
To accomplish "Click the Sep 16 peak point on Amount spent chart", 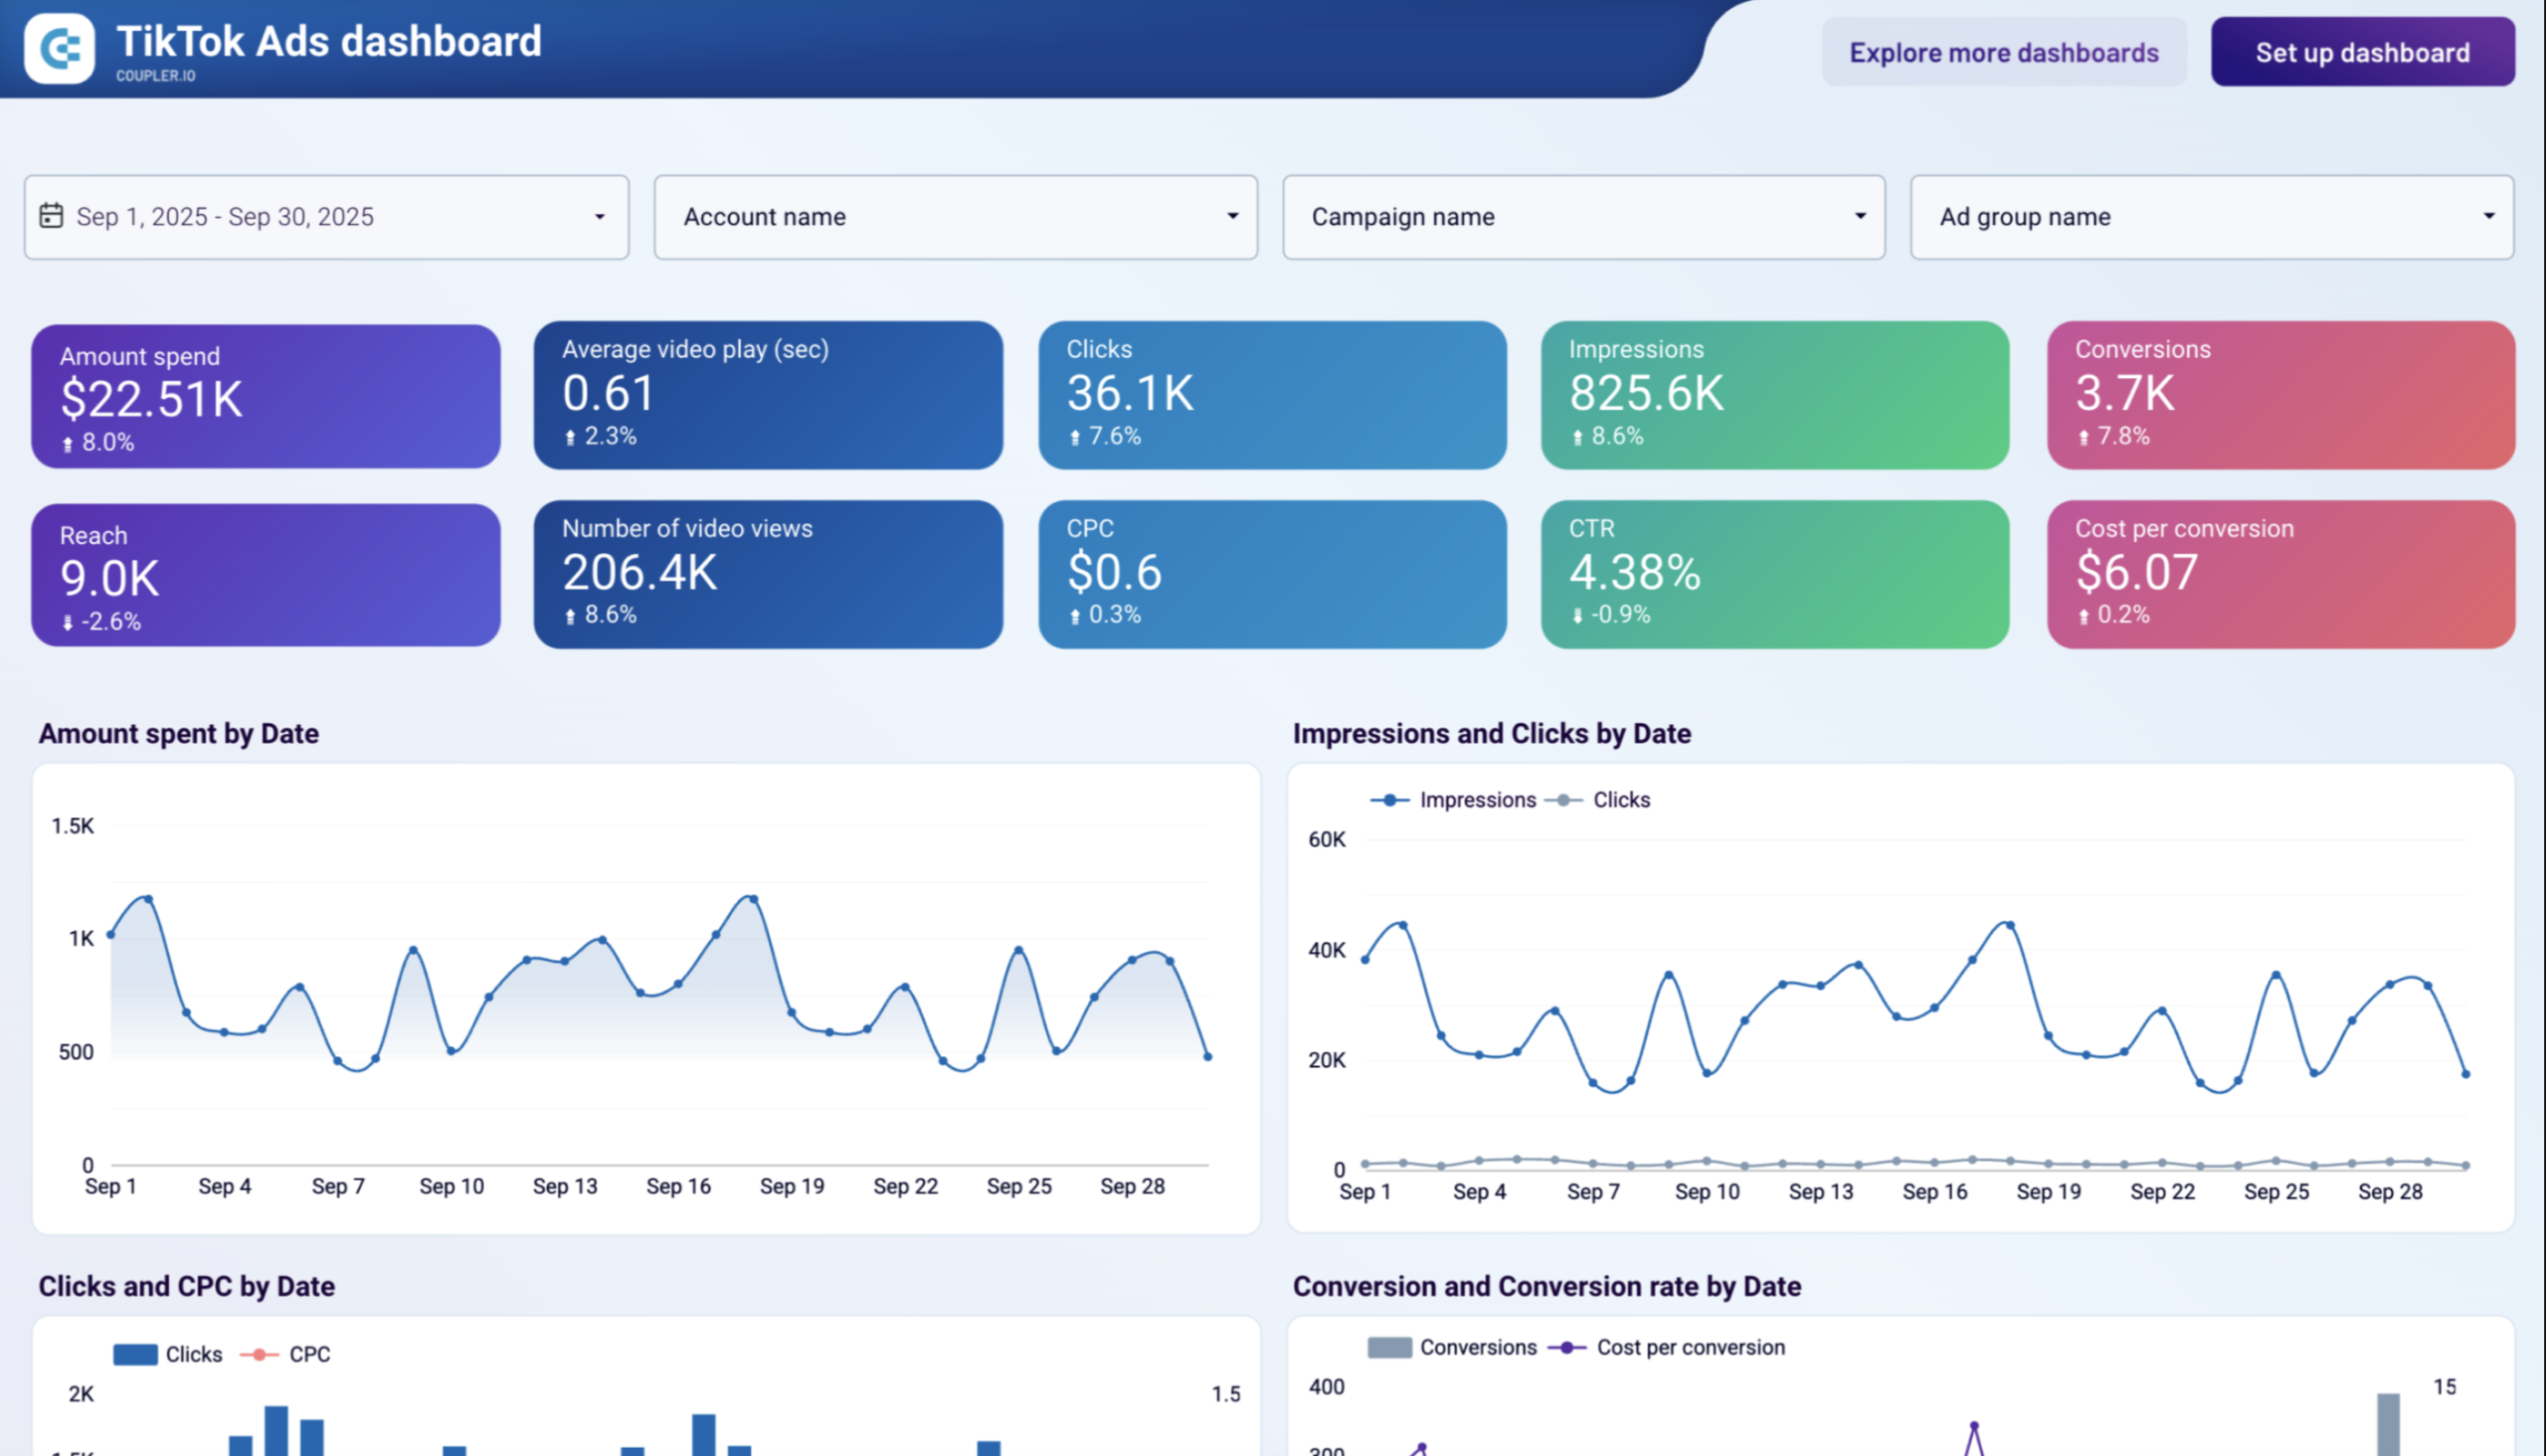I will (x=753, y=899).
